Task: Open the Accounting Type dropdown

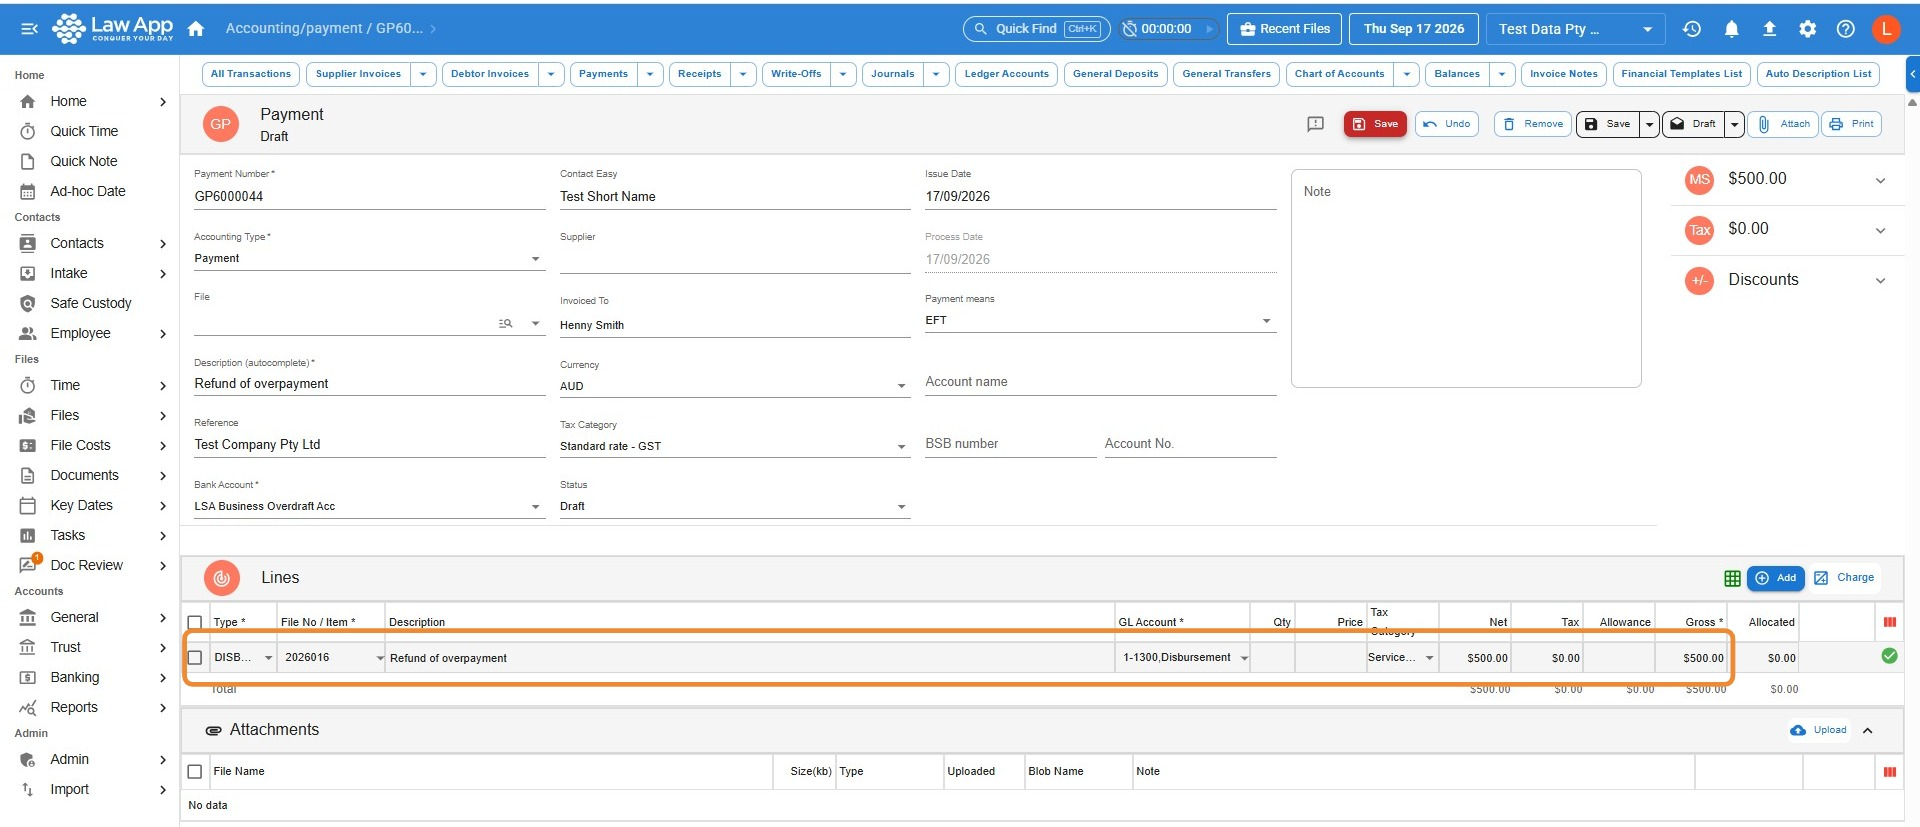Action: click(x=369, y=258)
